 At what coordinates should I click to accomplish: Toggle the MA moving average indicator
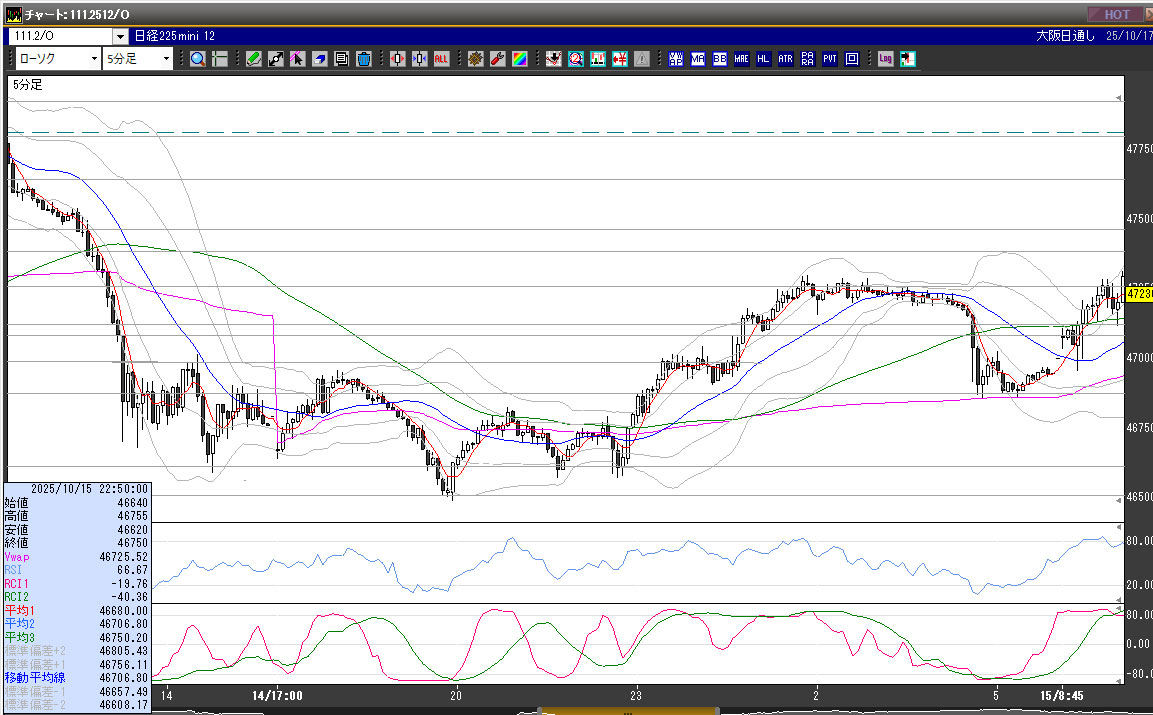[697, 59]
